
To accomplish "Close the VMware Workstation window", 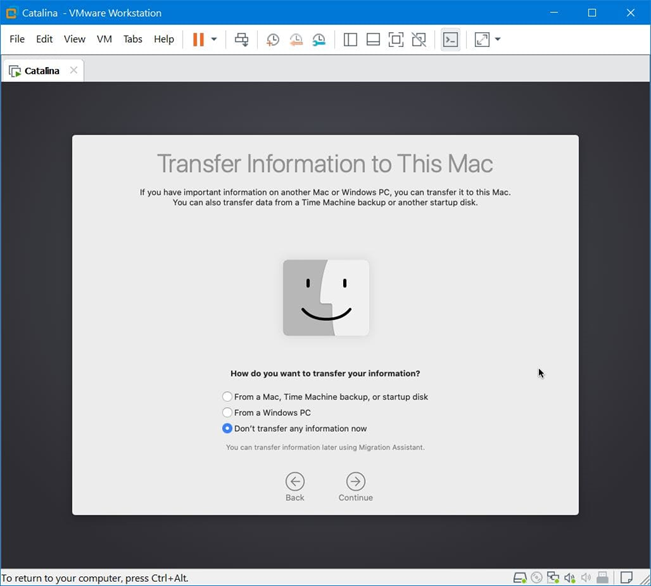I will [631, 13].
